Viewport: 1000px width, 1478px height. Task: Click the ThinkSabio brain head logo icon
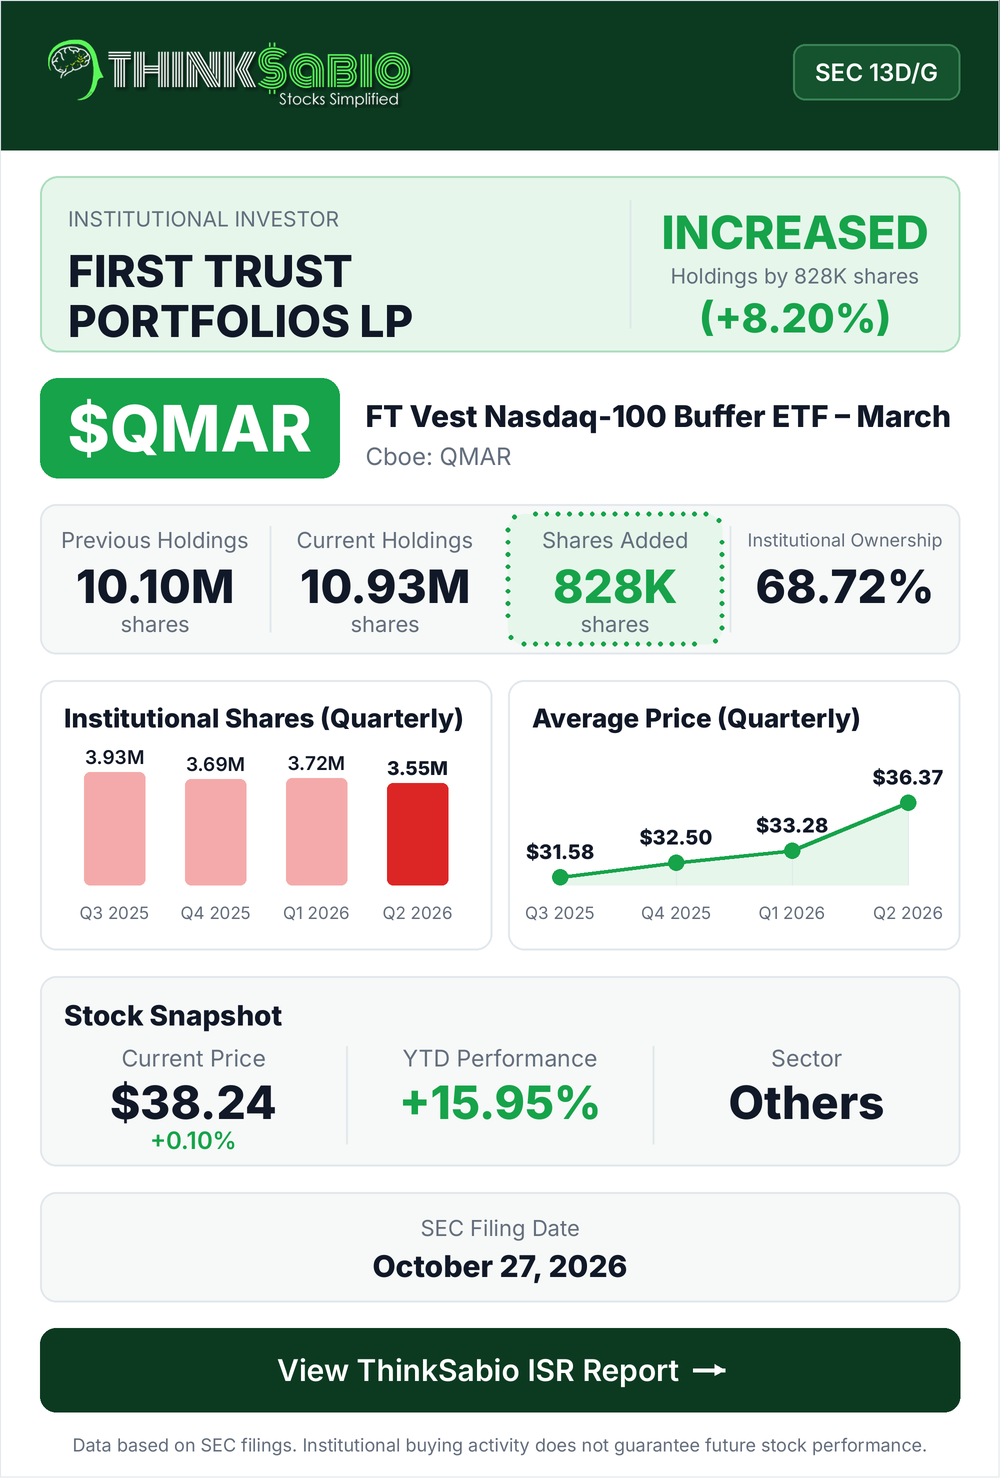point(74,69)
